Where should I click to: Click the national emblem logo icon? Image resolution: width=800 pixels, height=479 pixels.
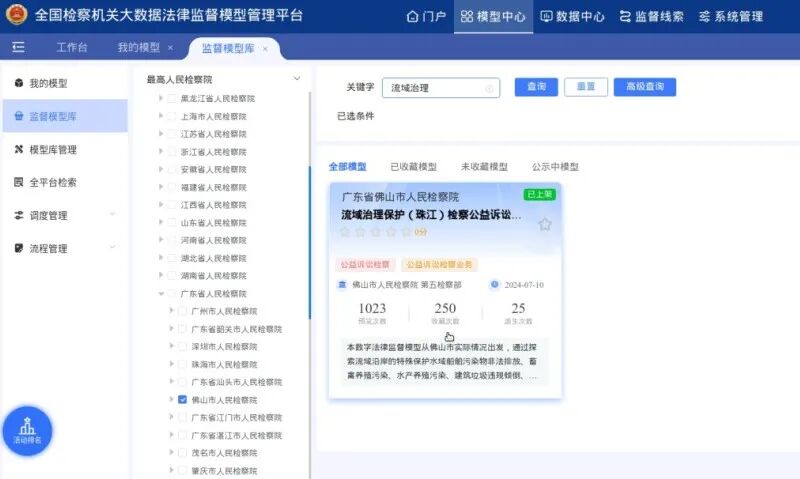click(x=16, y=15)
